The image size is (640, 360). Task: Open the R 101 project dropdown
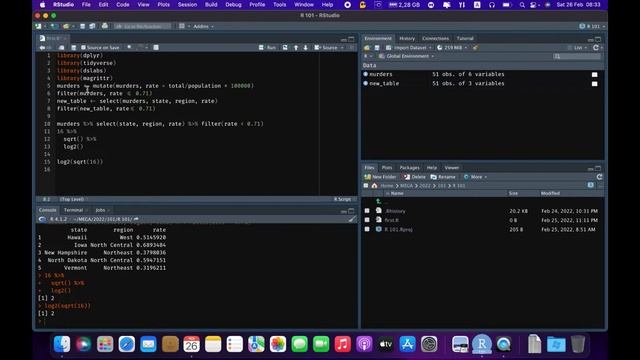pos(592,27)
